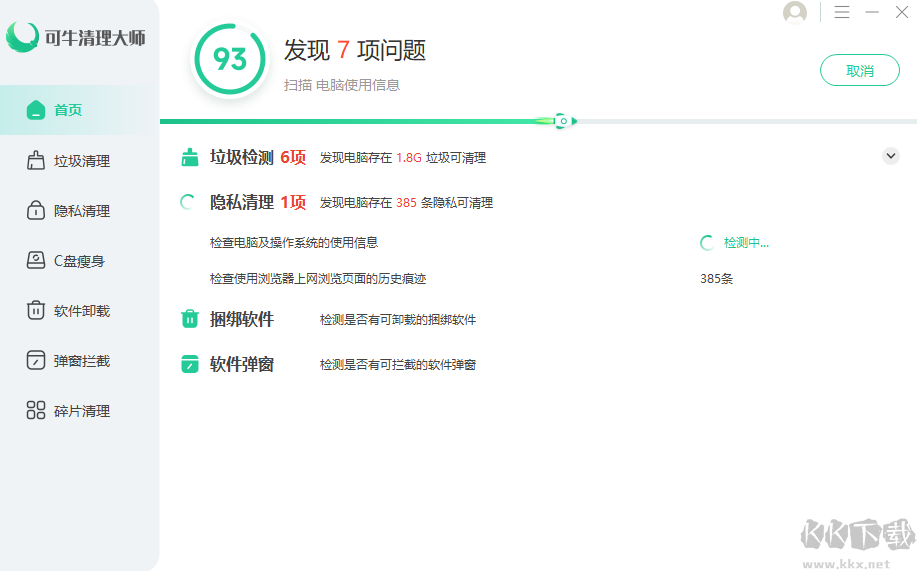Click the 首页 house icon

pyautogui.click(x=36, y=109)
